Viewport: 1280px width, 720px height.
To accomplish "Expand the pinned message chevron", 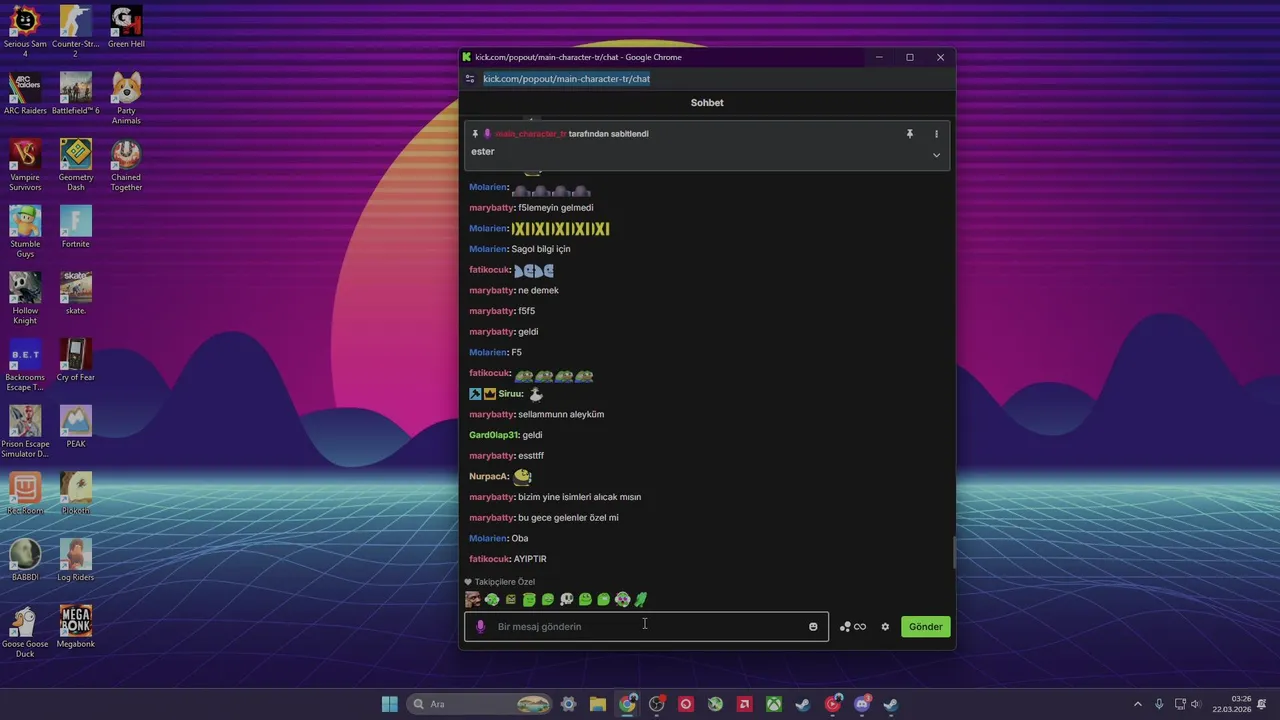I will pos(936,155).
